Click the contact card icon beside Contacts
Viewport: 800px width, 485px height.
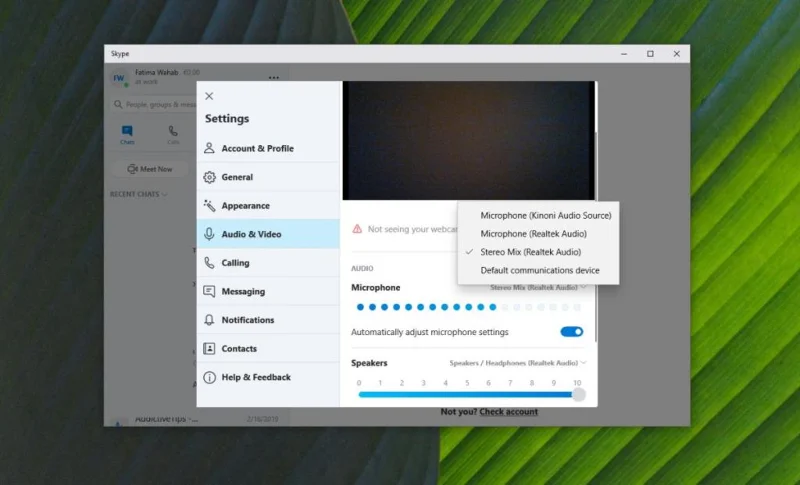(209, 348)
